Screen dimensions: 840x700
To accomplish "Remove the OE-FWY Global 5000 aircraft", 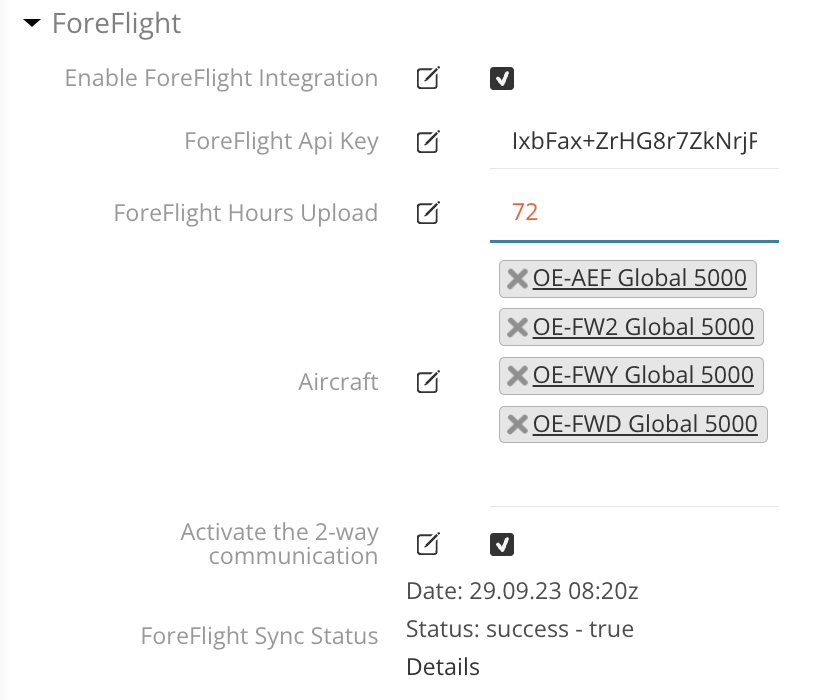I will pyautogui.click(x=517, y=375).
